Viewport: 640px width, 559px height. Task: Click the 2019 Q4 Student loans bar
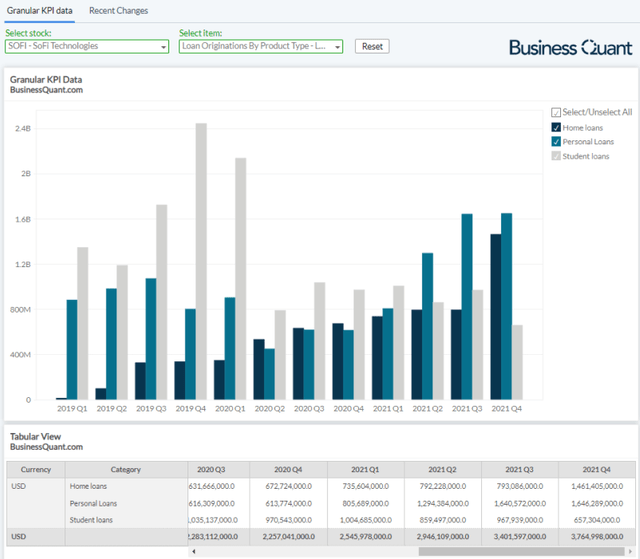point(201,261)
